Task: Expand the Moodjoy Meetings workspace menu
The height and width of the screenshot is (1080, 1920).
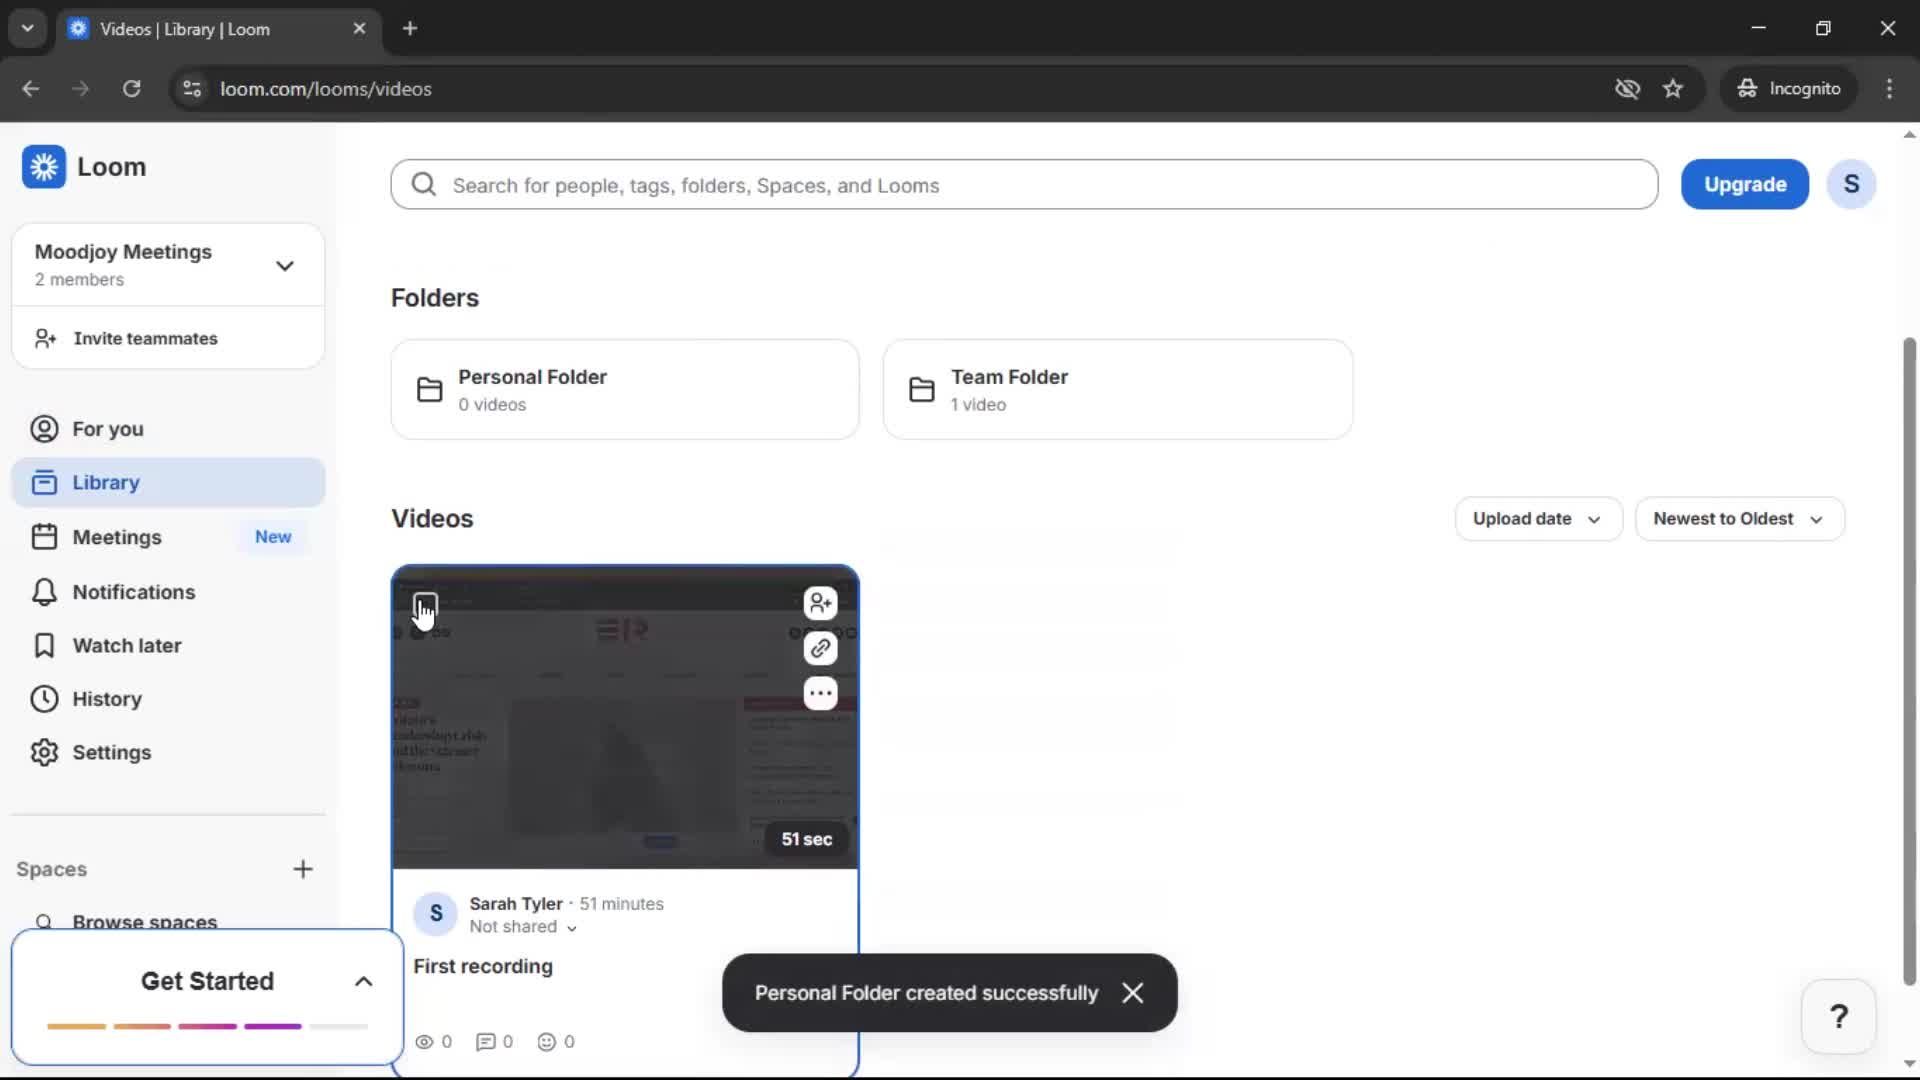Action: click(x=284, y=265)
